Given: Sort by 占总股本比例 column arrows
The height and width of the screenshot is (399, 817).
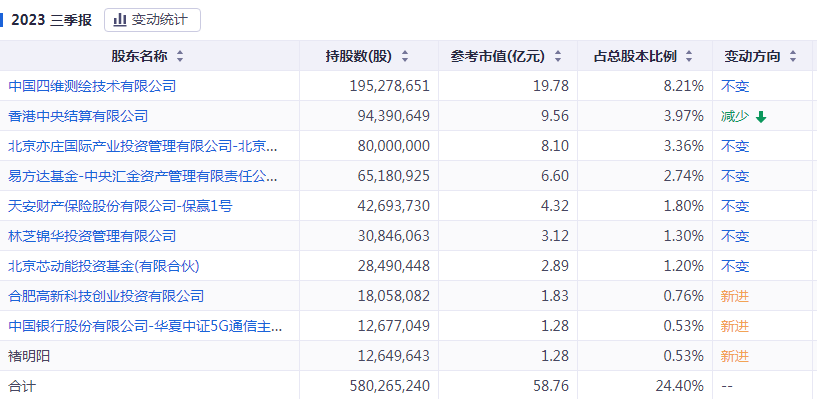Looking at the screenshot, I should [x=689, y=57].
